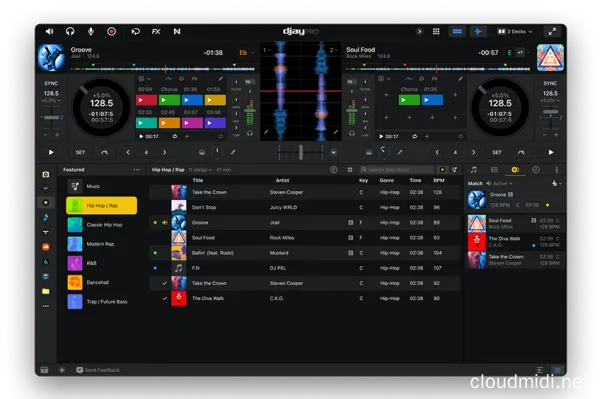
Task: Trigger the blue 01:26 cue pad on deck 1
Action: [x=192, y=100]
